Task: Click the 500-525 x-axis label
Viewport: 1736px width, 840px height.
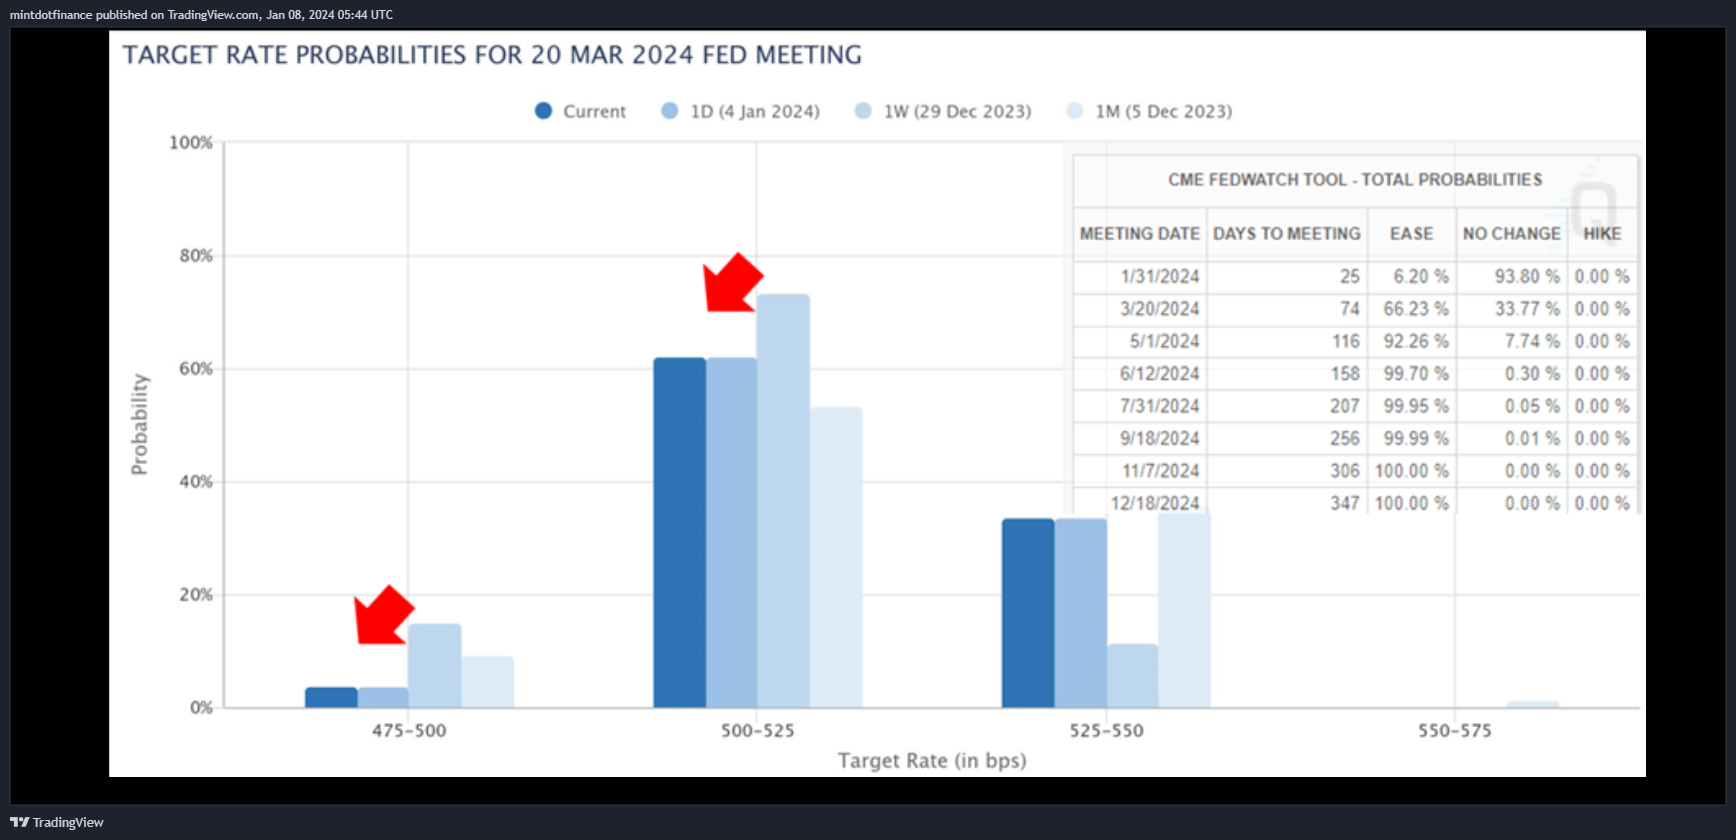Action: tap(758, 731)
